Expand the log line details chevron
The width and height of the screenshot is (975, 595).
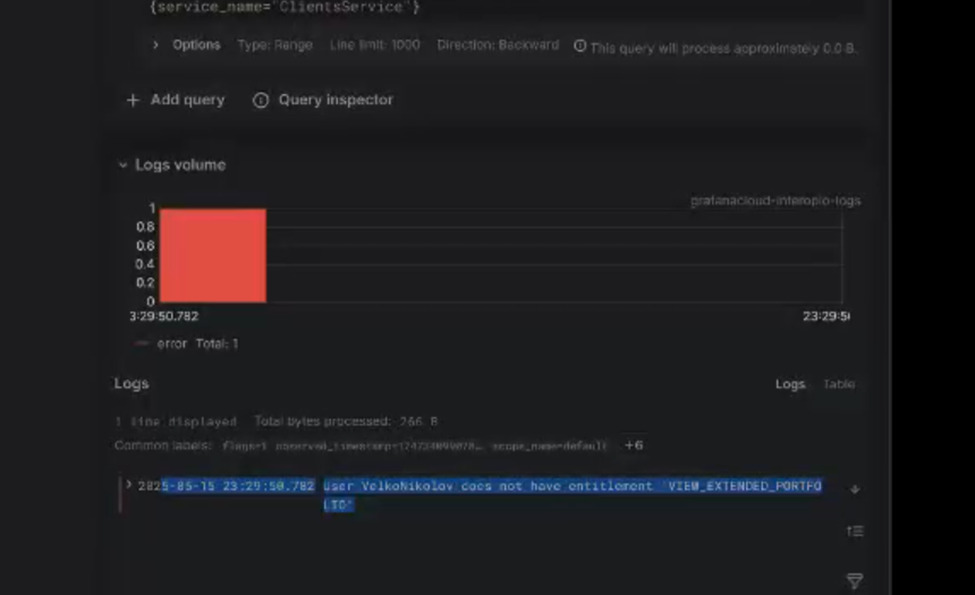click(x=129, y=484)
